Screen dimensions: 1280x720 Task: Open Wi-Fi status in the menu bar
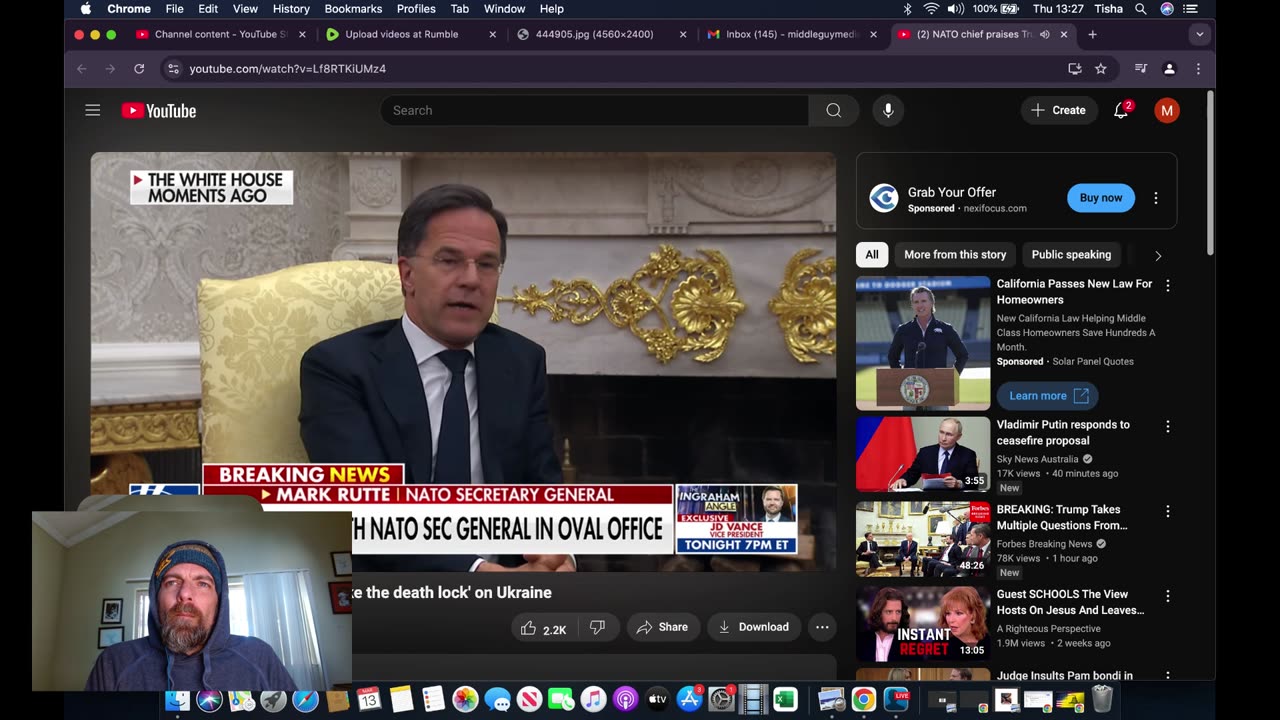[x=931, y=9]
